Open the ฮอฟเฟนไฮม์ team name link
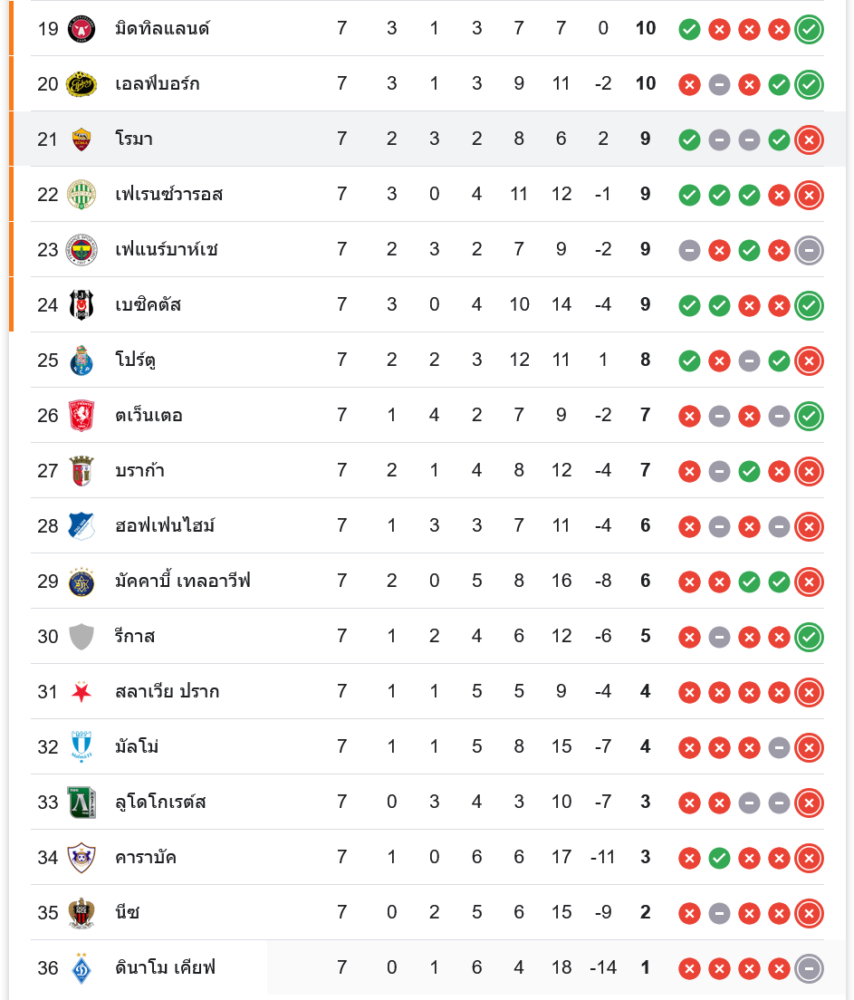 point(164,525)
